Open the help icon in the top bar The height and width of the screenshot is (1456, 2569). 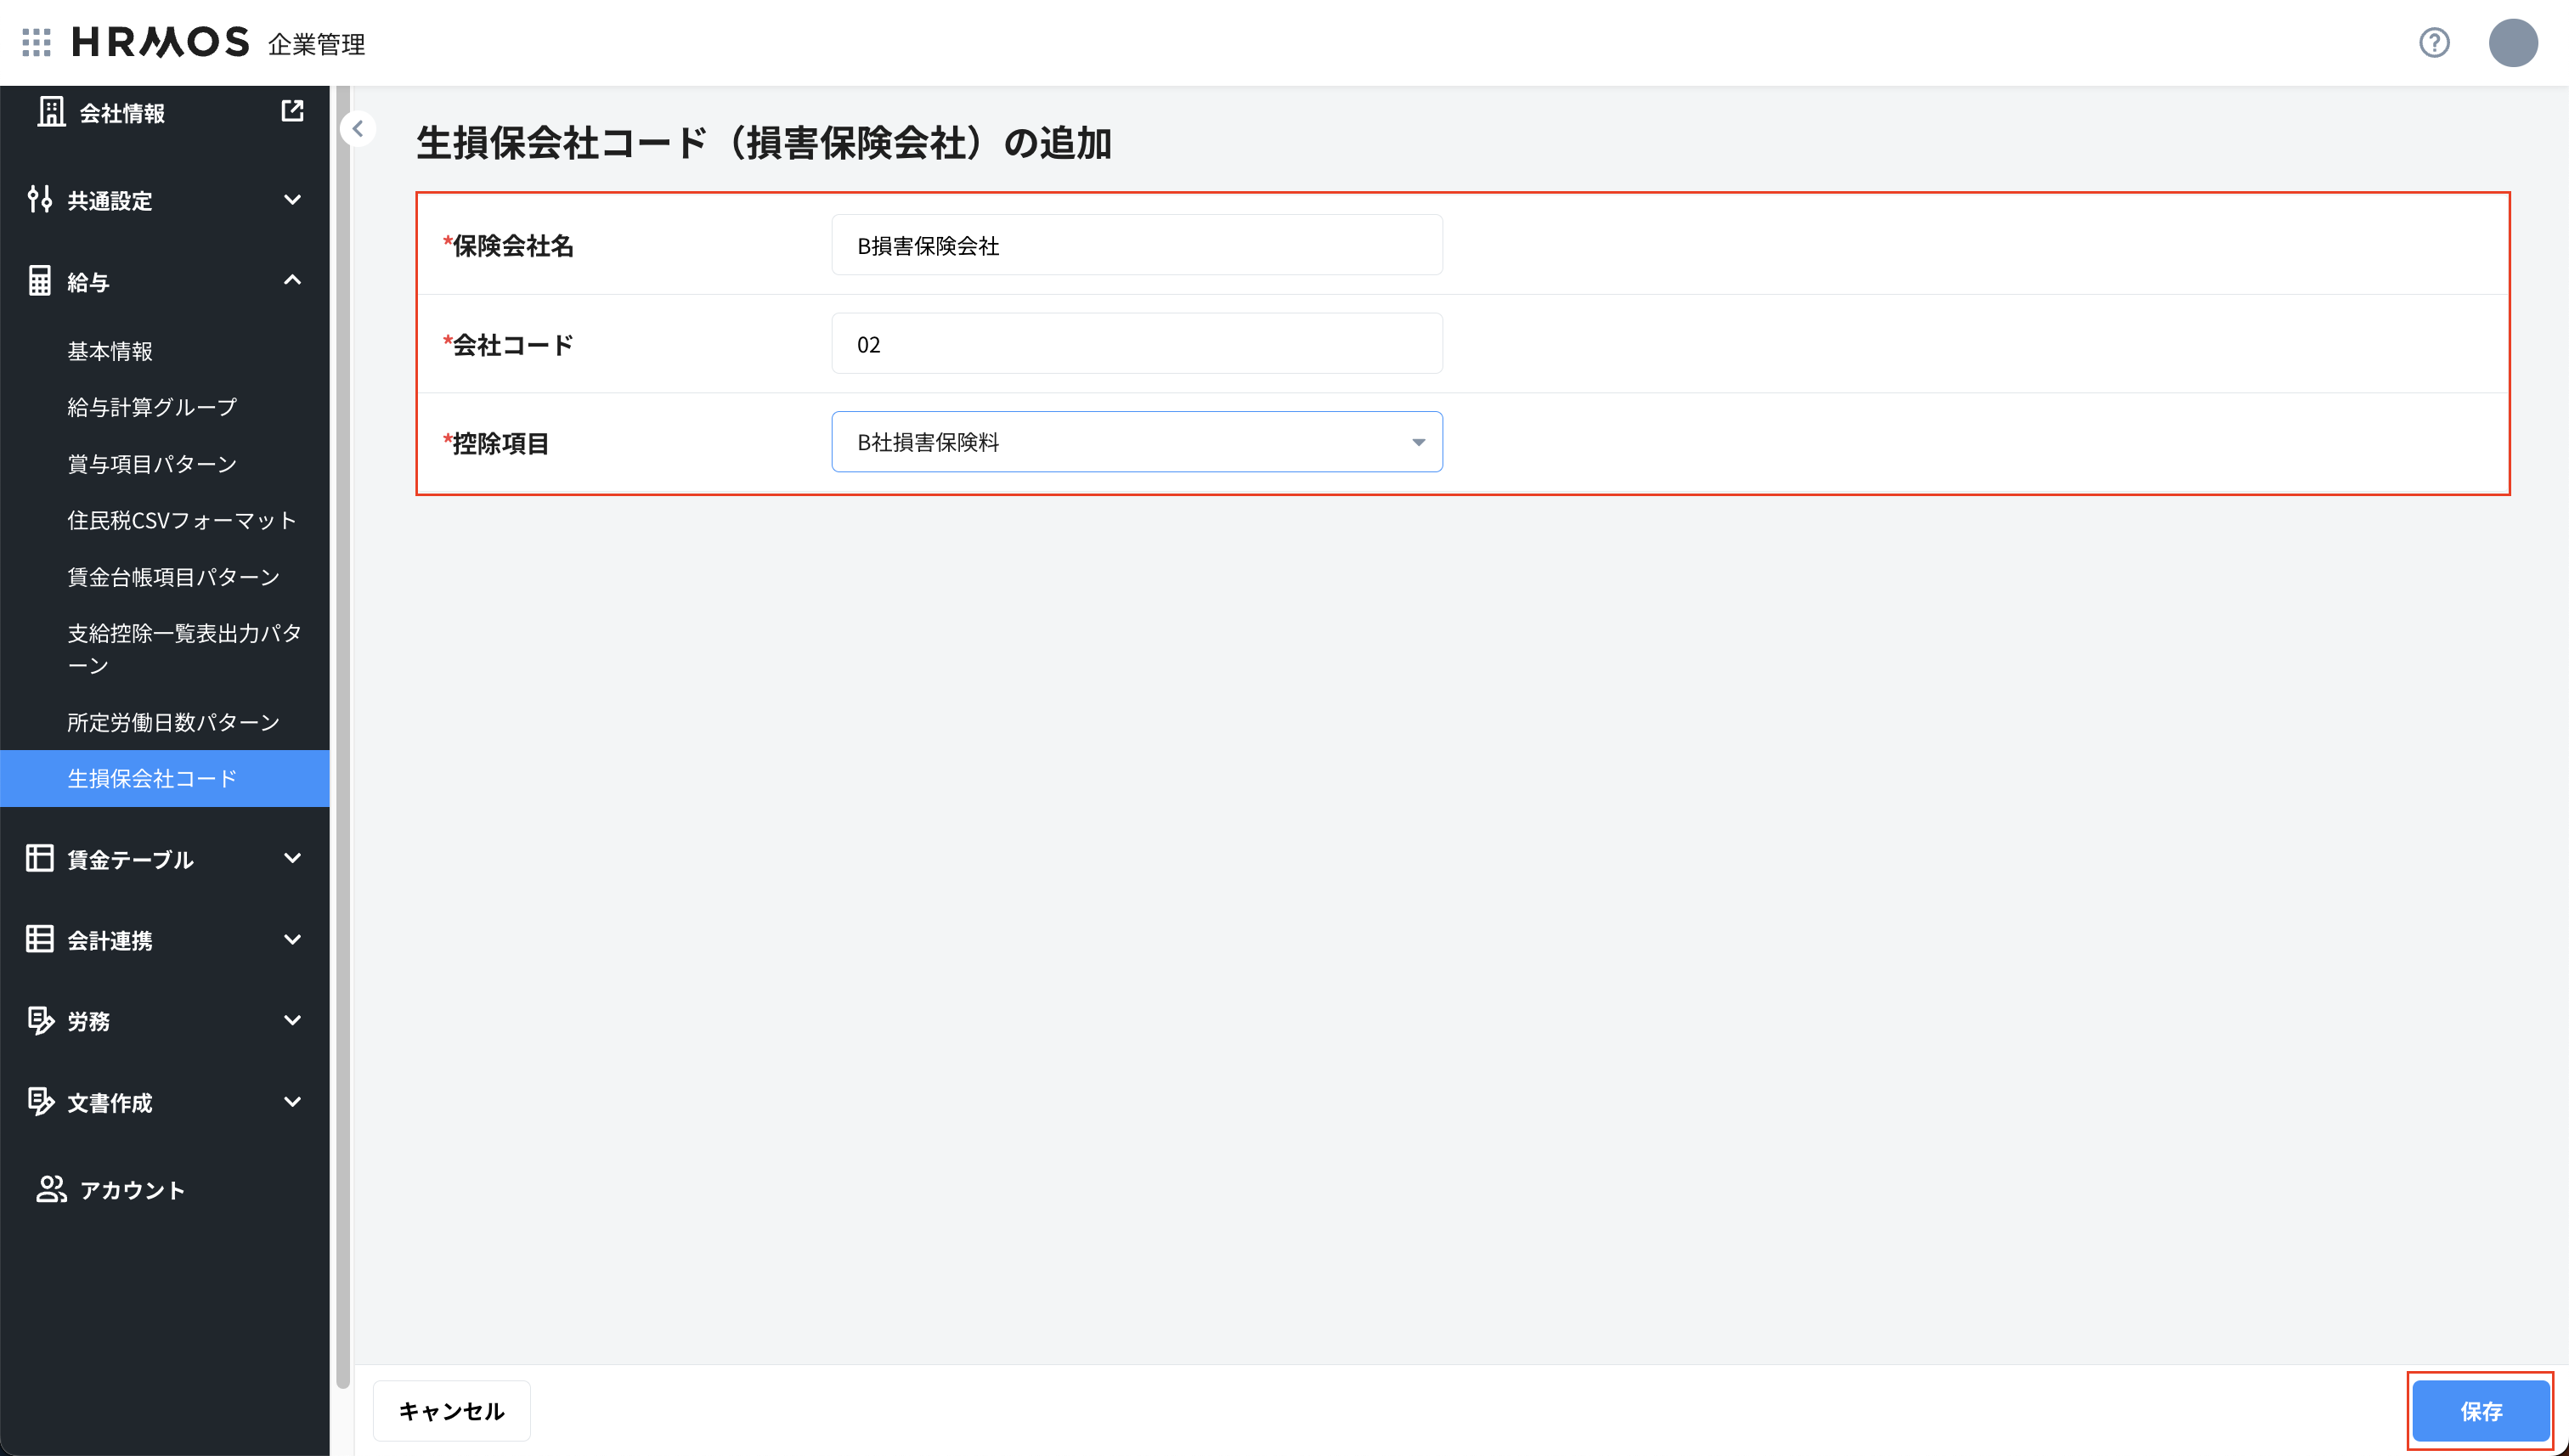tap(2434, 43)
